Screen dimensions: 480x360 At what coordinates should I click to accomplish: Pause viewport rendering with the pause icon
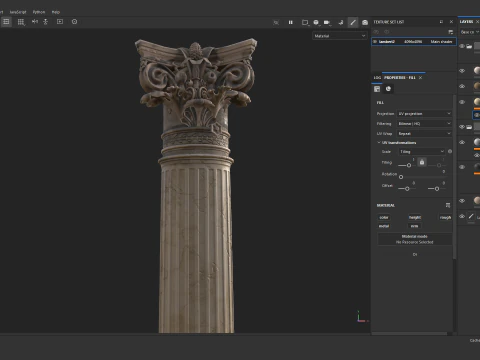(x=291, y=22)
